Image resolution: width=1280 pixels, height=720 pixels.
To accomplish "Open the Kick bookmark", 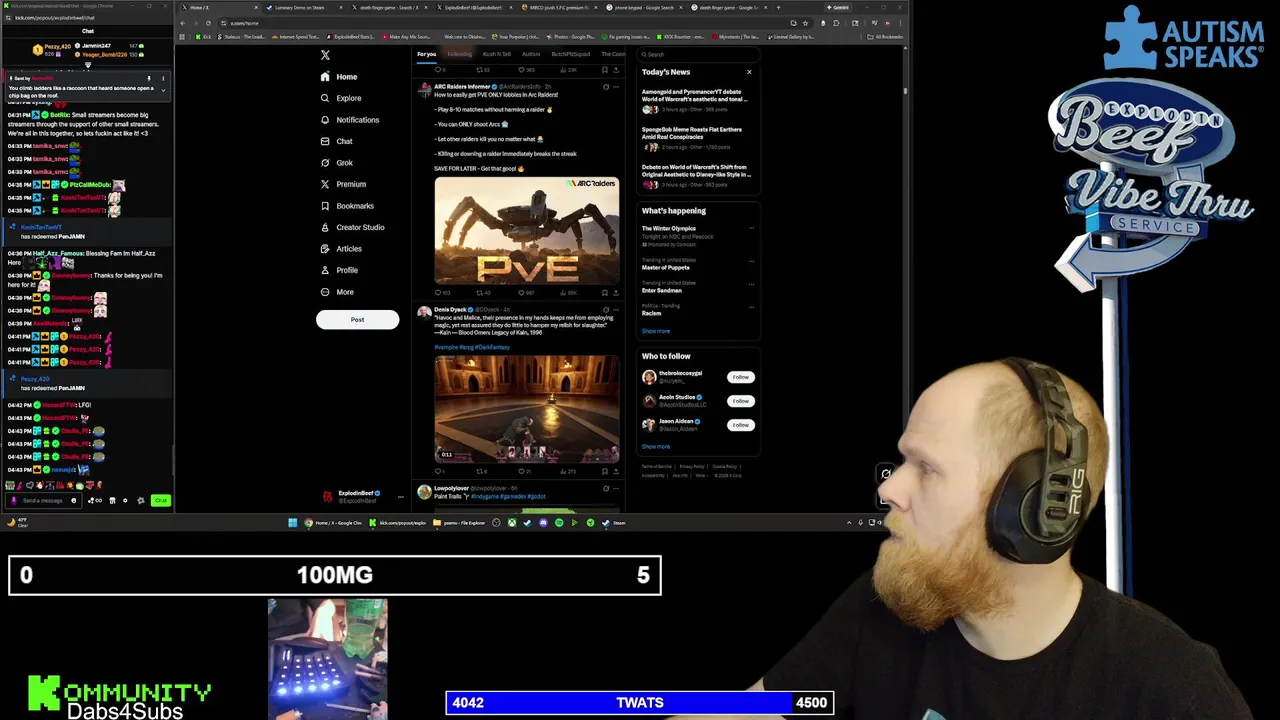I will coord(205,37).
